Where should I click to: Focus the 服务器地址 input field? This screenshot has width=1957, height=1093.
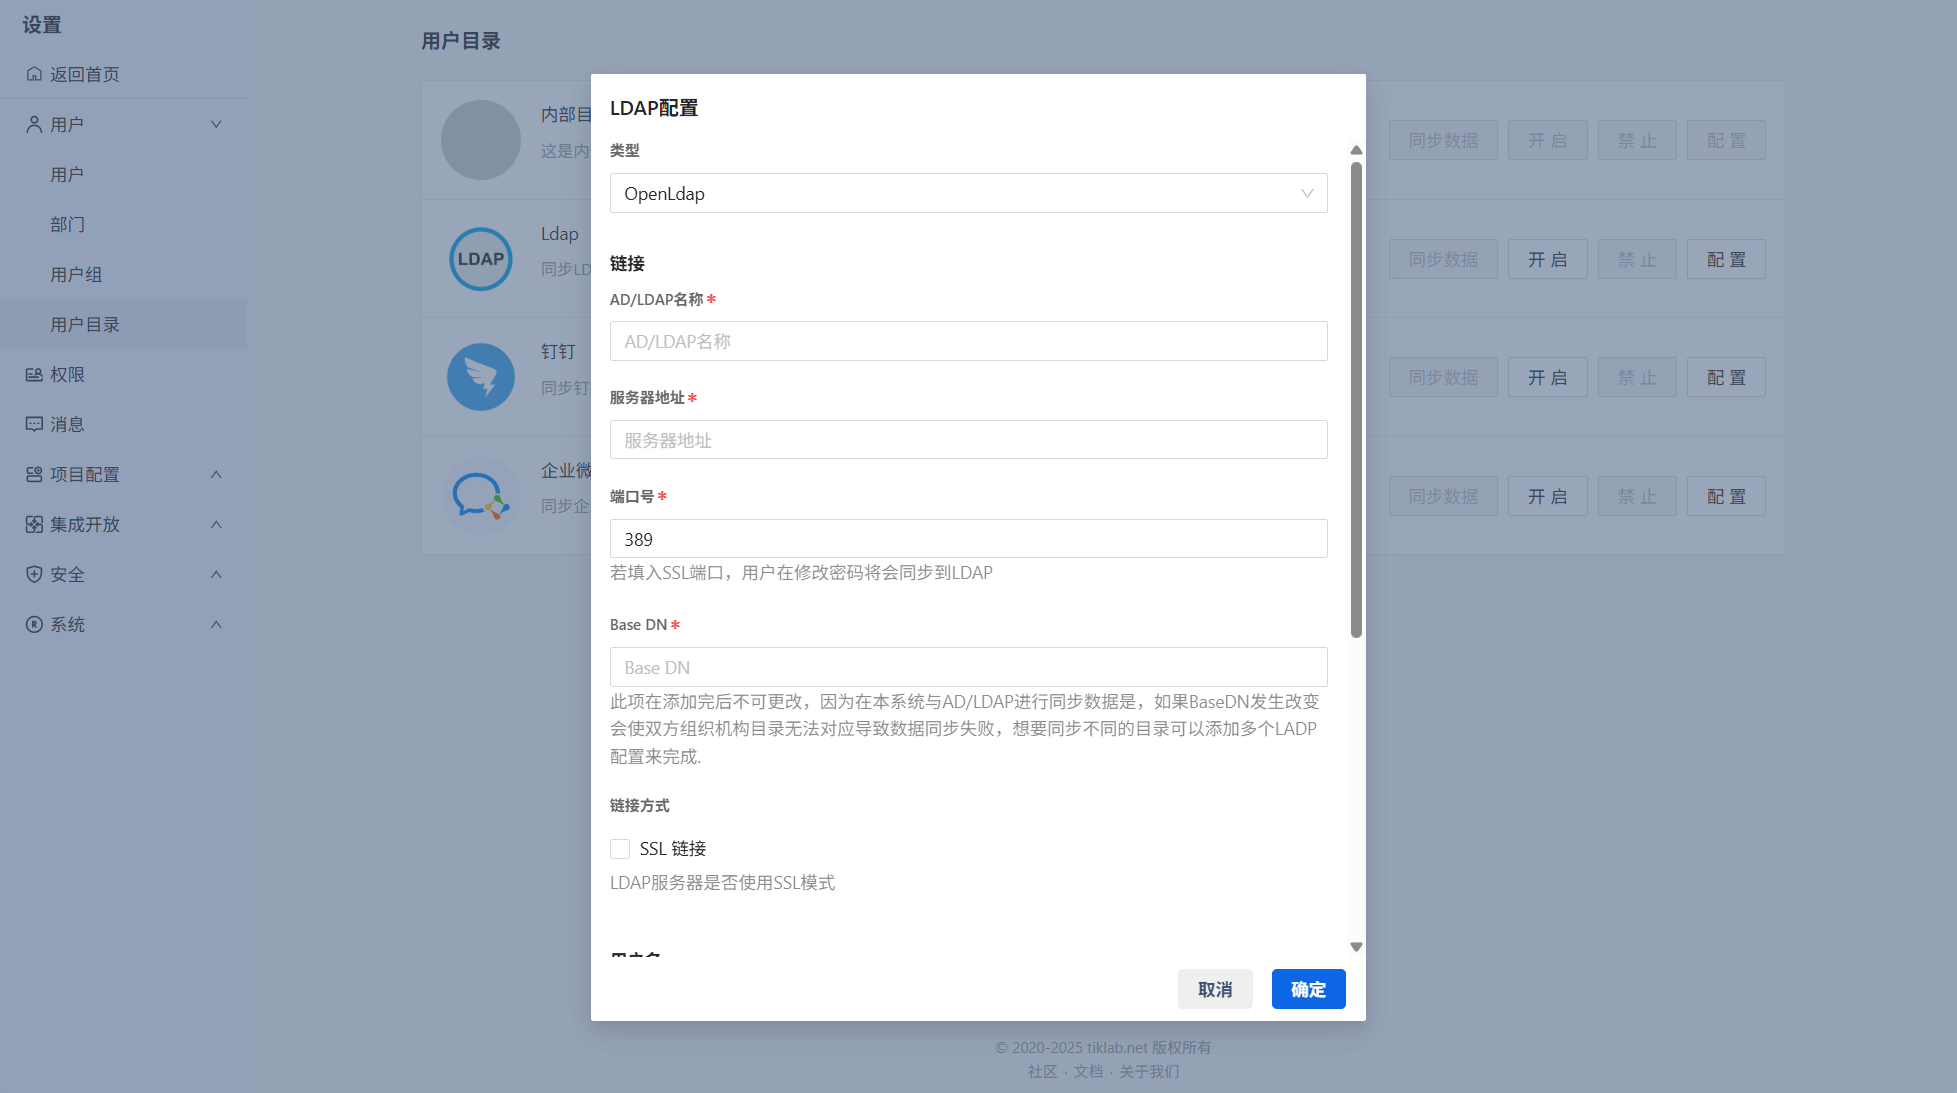[968, 440]
